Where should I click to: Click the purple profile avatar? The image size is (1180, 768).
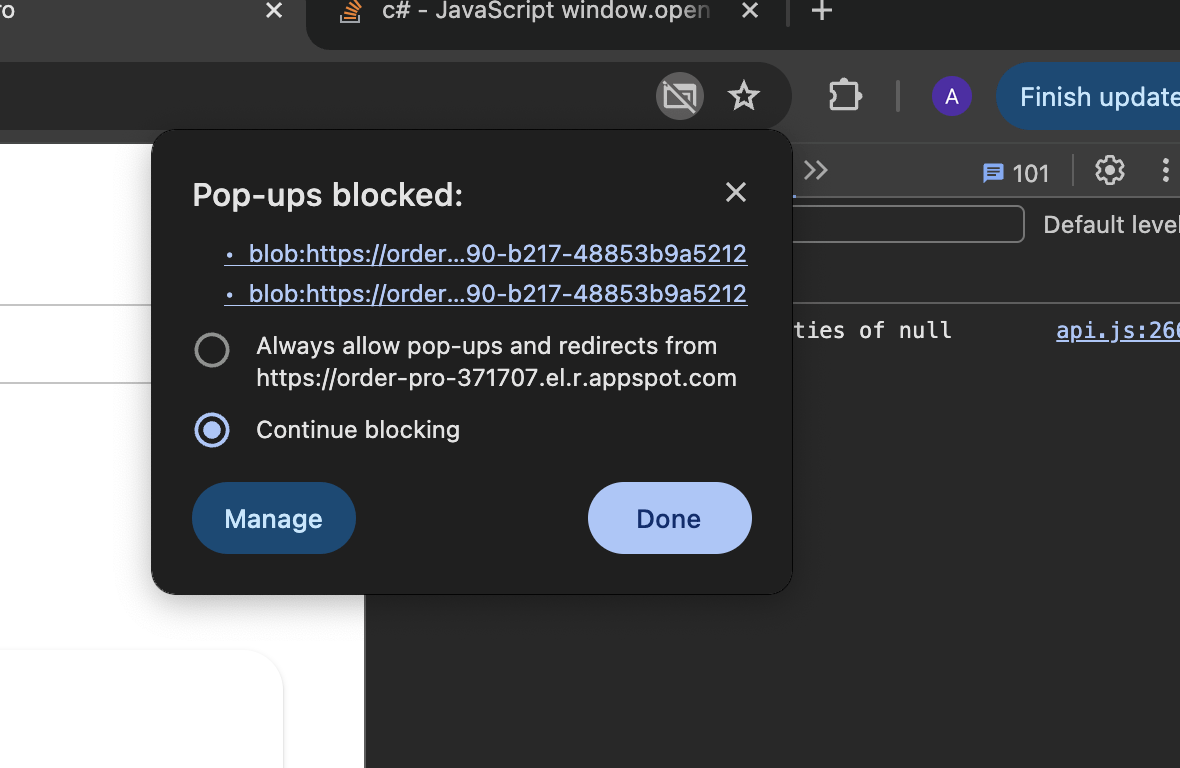[x=951, y=96]
